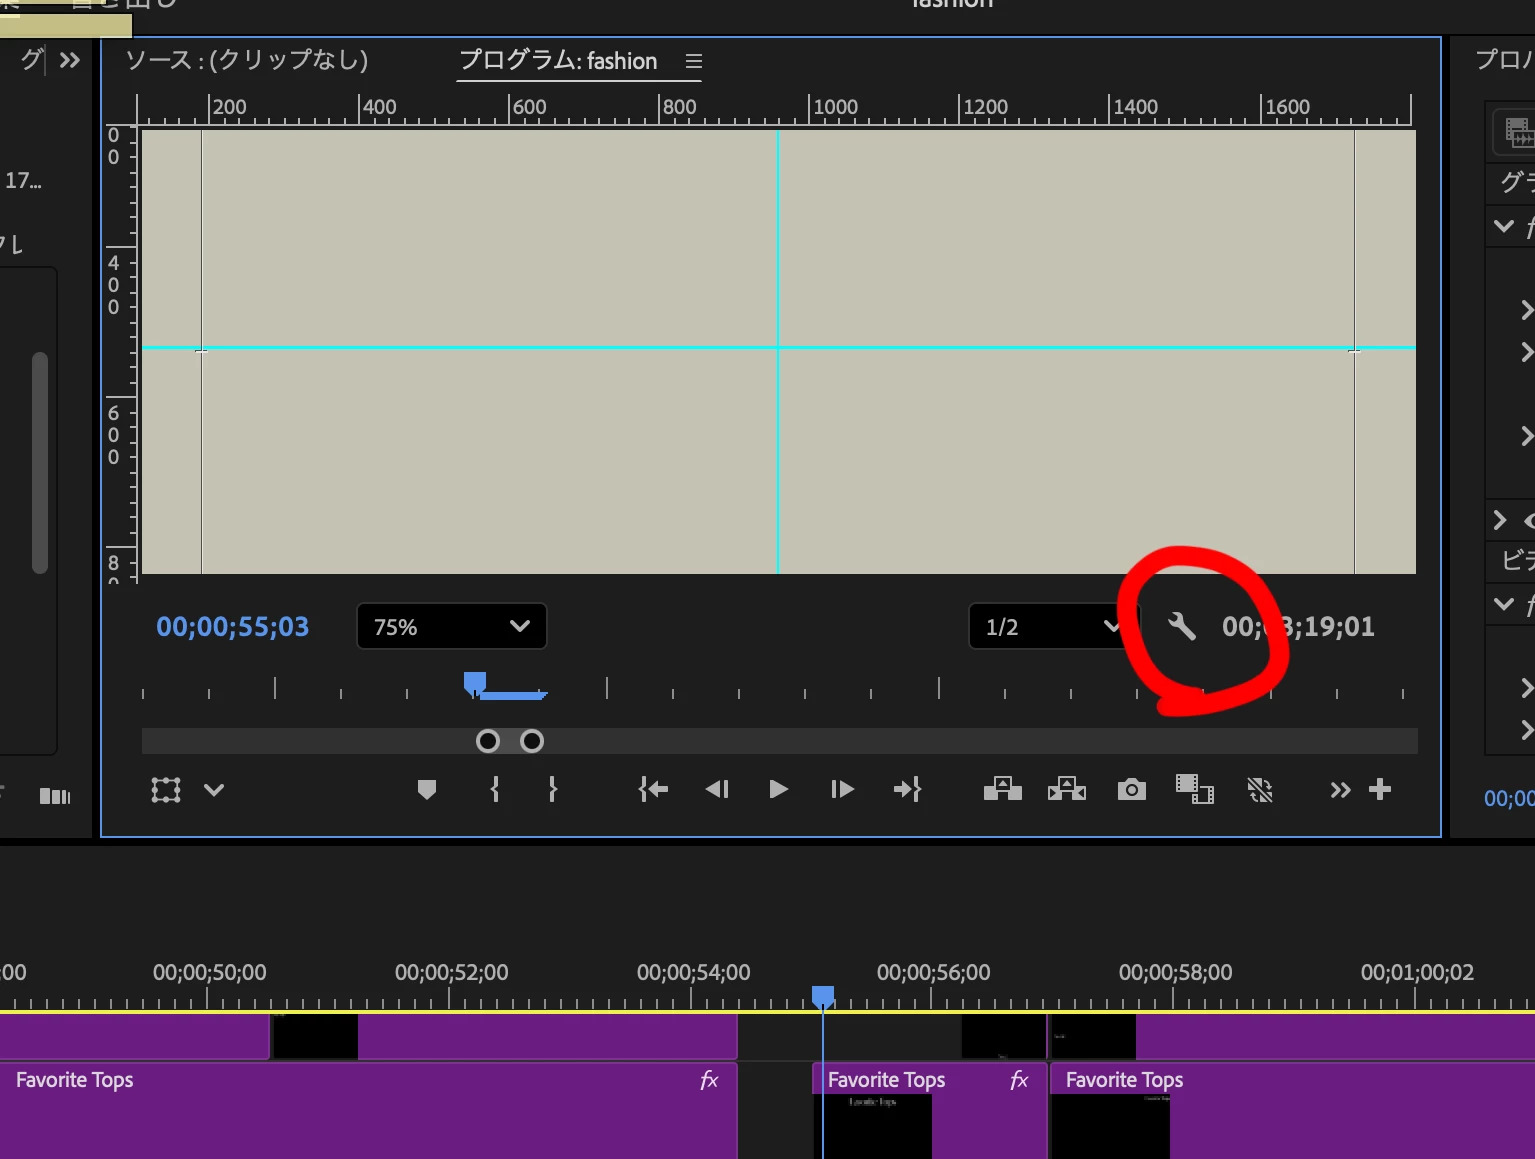Click the left zoom scroll bar handle
1535x1159 pixels.
pyautogui.click(x=488, y=741)
